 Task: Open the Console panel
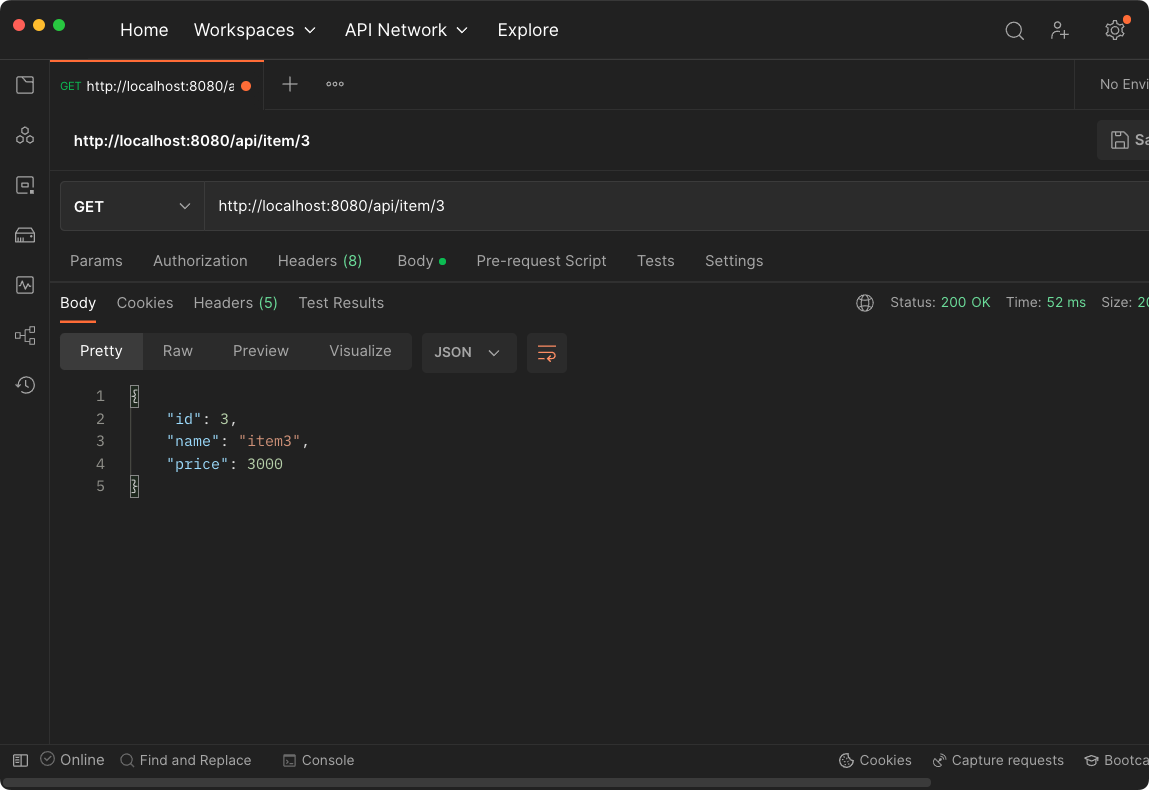[x=319, y=761]
